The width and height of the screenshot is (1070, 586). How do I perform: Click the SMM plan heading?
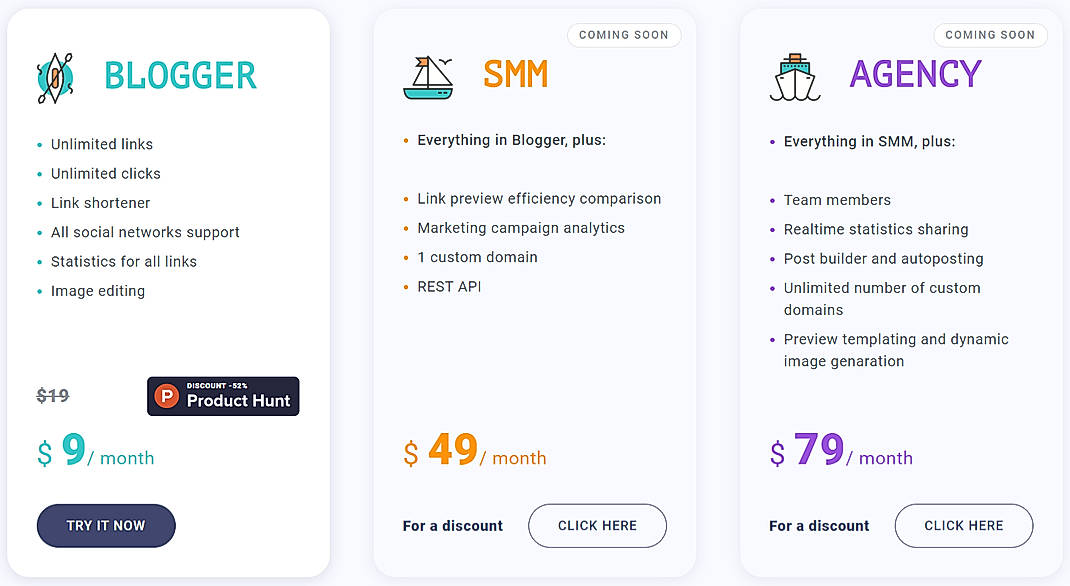(516, 74)
